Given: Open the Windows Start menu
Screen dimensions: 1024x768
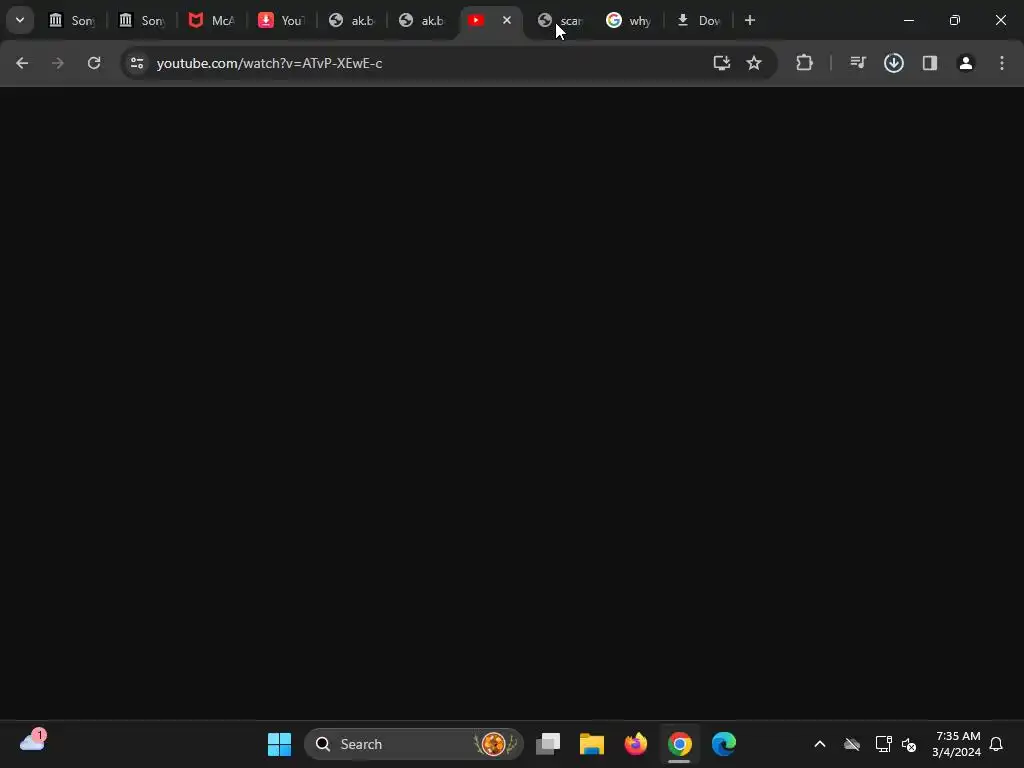Looking at the screenshot, I should (x=280, y=744).
